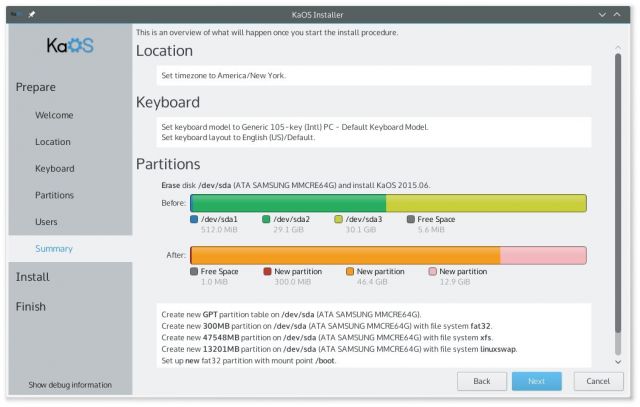Select the Welcome step in sidebar
This screenshot has height=407, width=640.
click(x=54, y=115)
